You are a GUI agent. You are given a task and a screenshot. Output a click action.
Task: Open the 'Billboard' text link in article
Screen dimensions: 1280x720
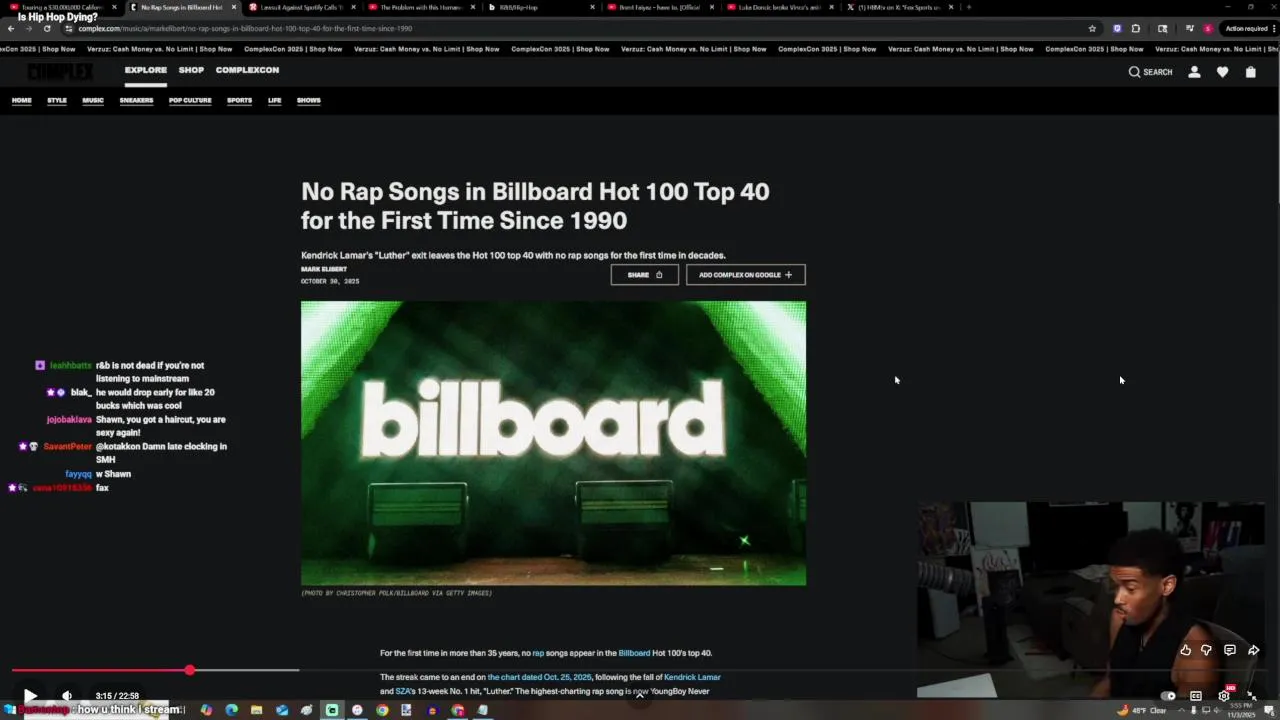pos(634,653)
